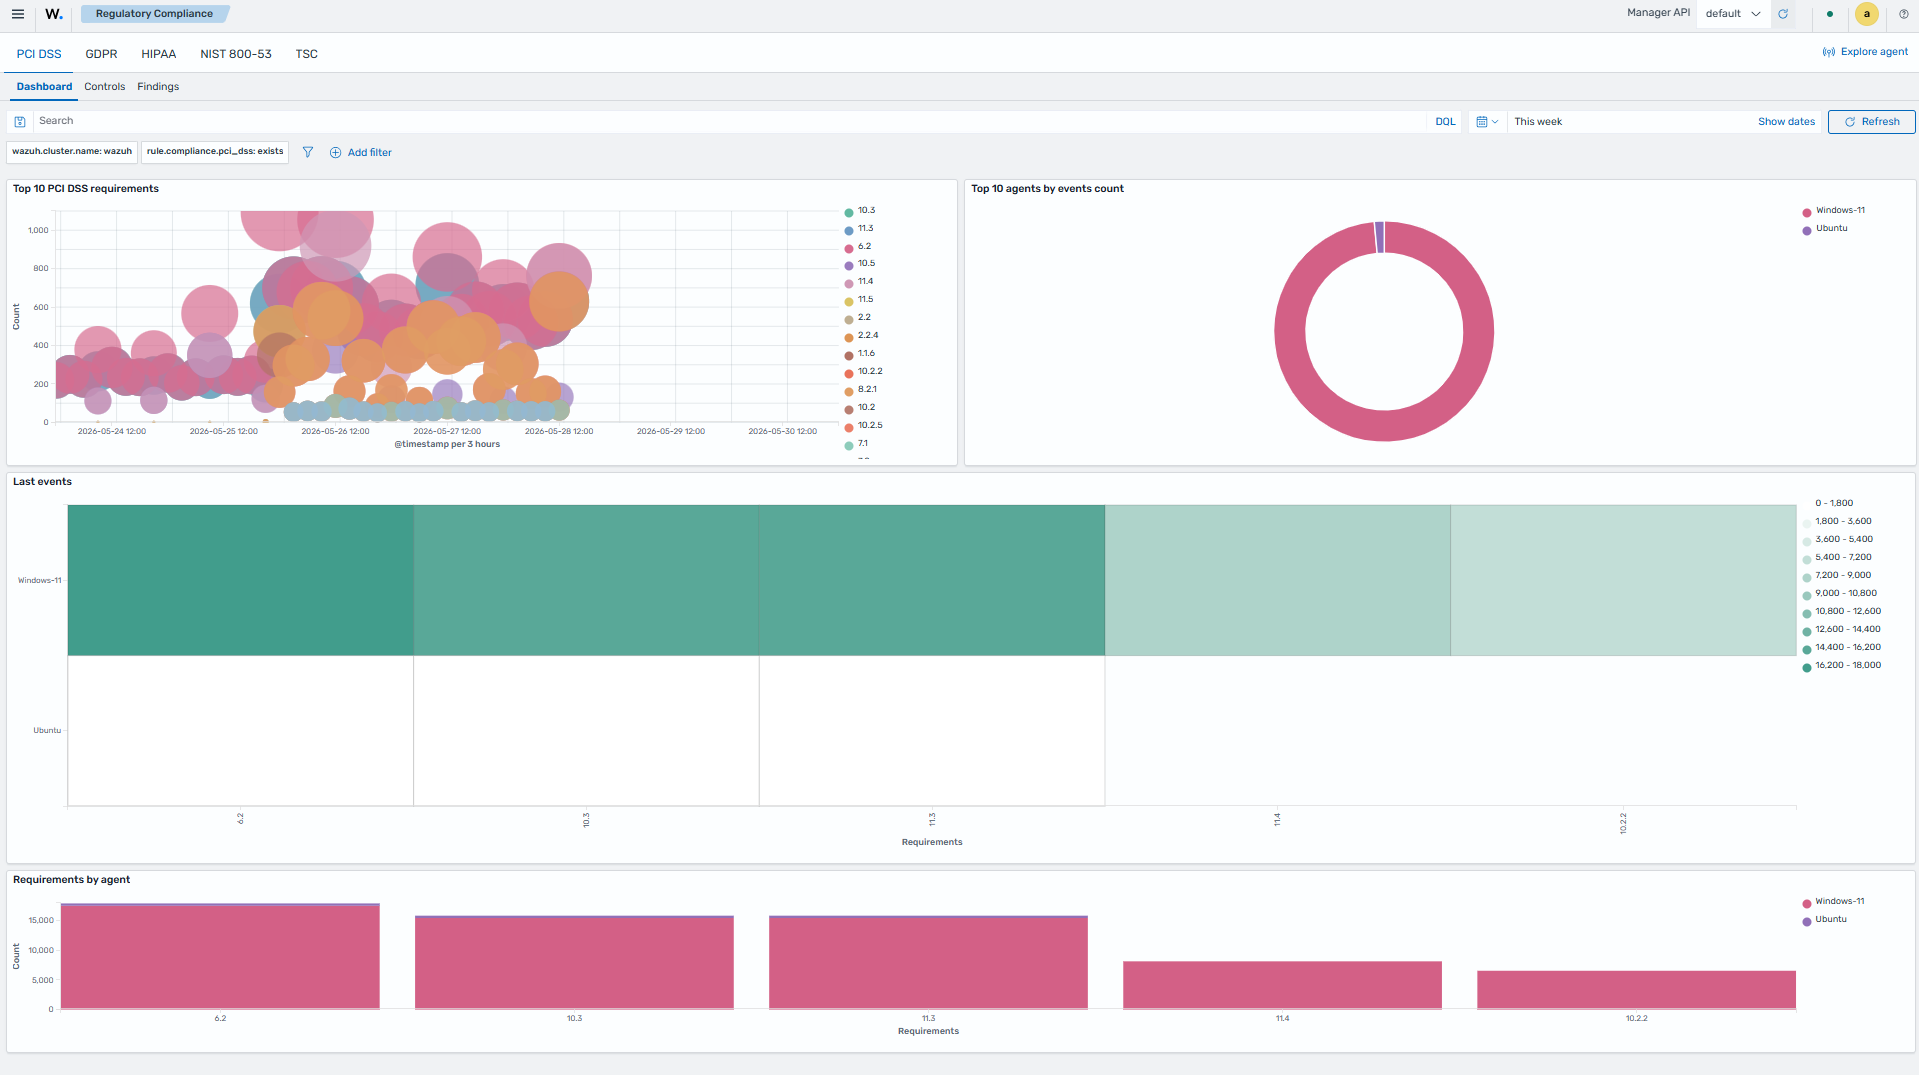
Task: Click the 16,200 - 18,000 heatmap color legend
Action: tap(1841, 666)
